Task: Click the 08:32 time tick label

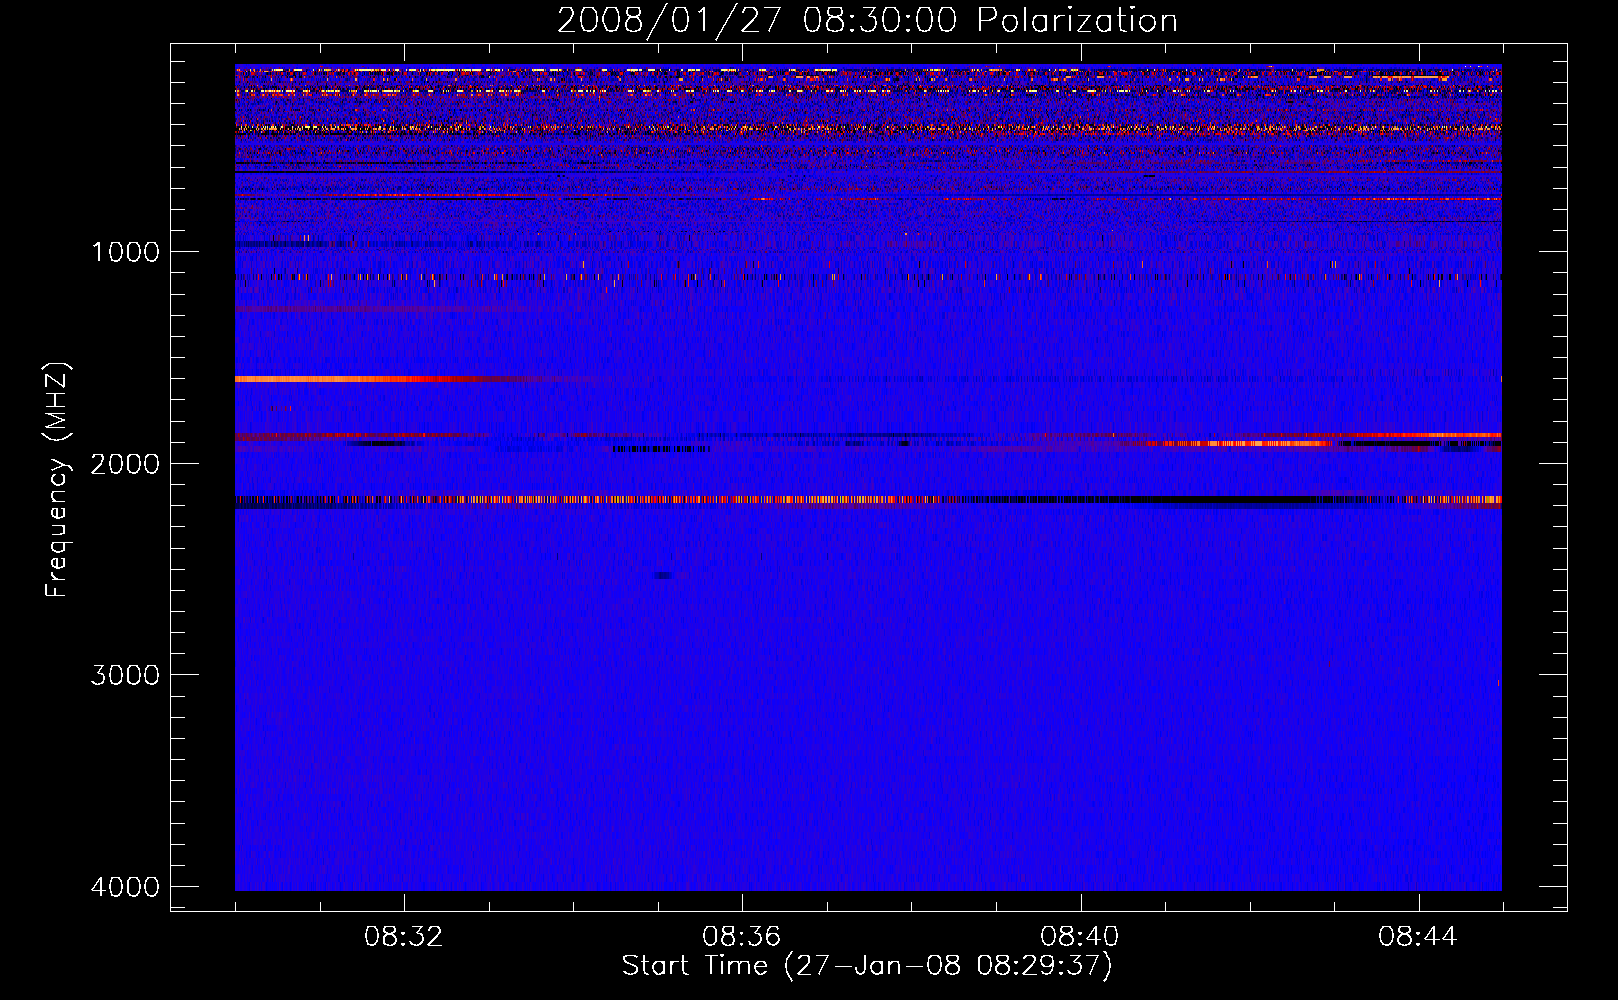Action: (404, 937)
